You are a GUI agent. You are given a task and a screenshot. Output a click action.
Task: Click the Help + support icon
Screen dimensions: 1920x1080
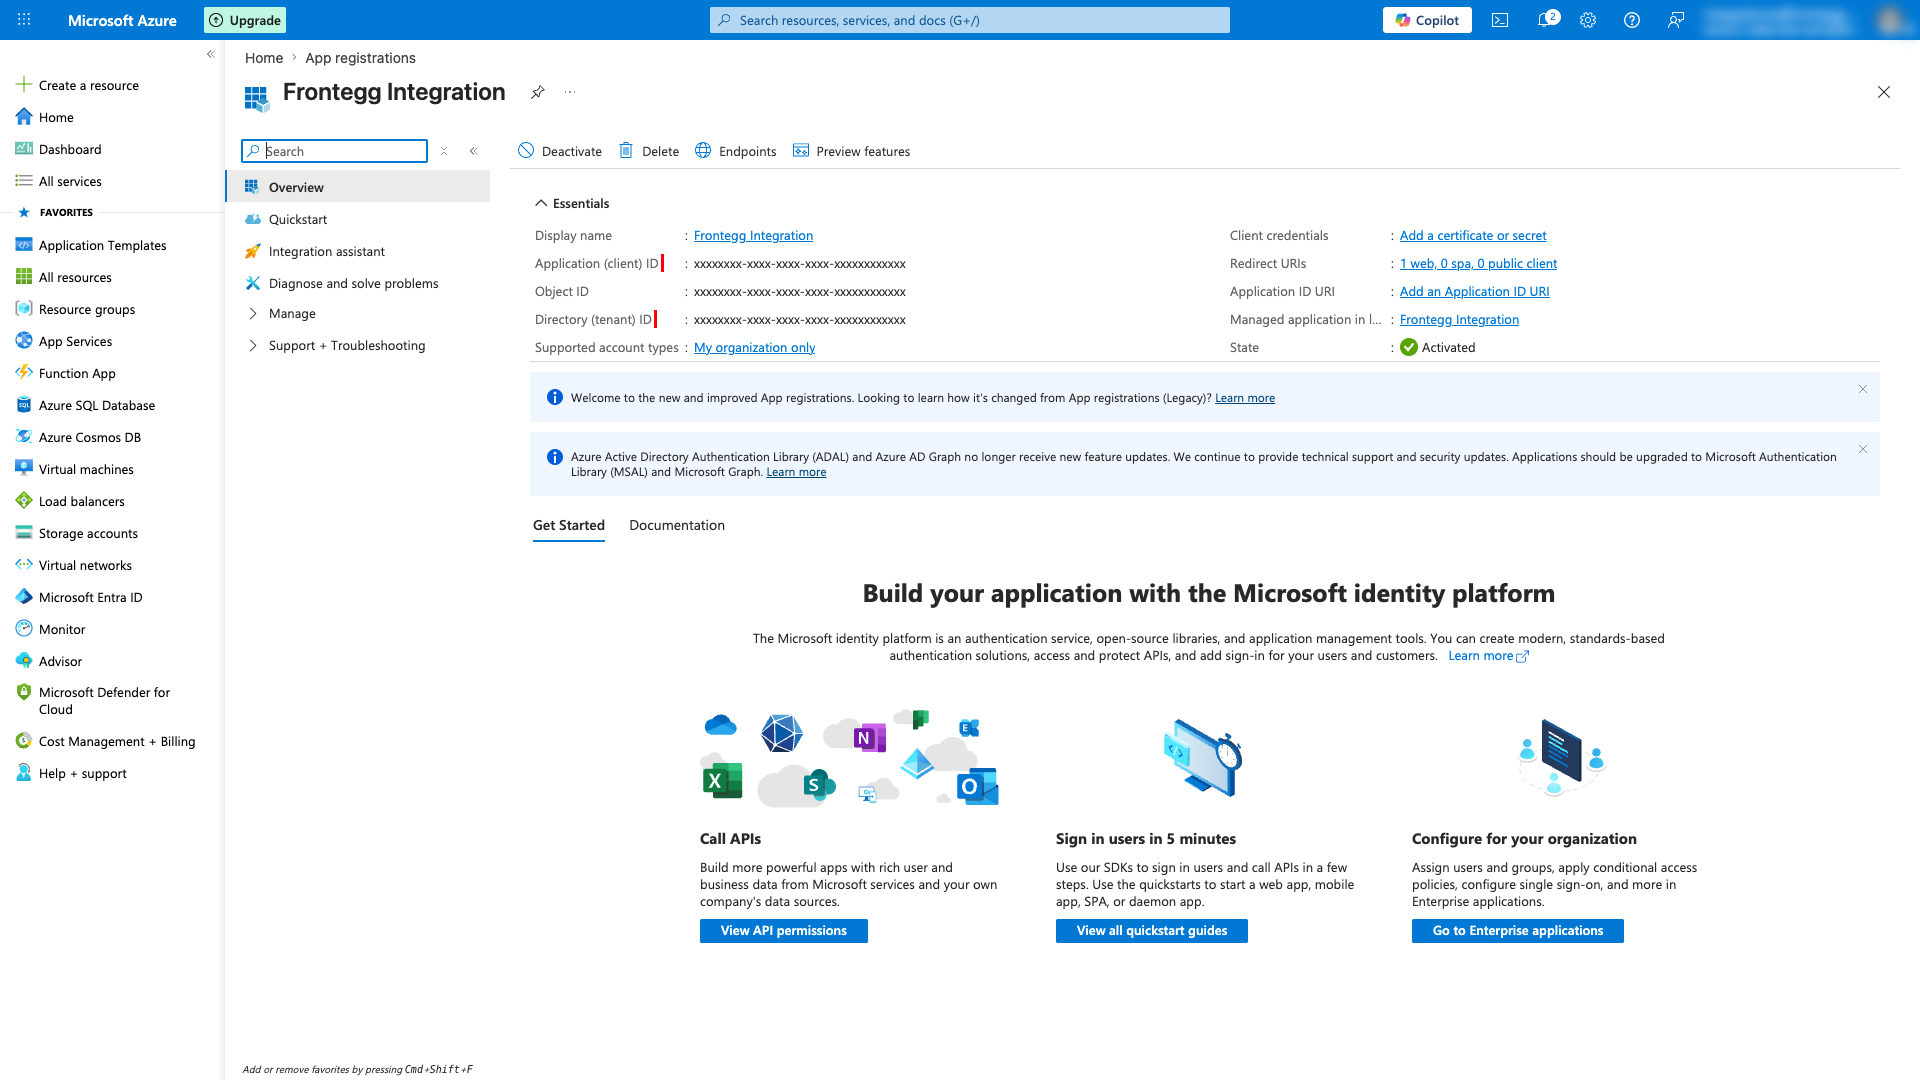coord(24,773)
